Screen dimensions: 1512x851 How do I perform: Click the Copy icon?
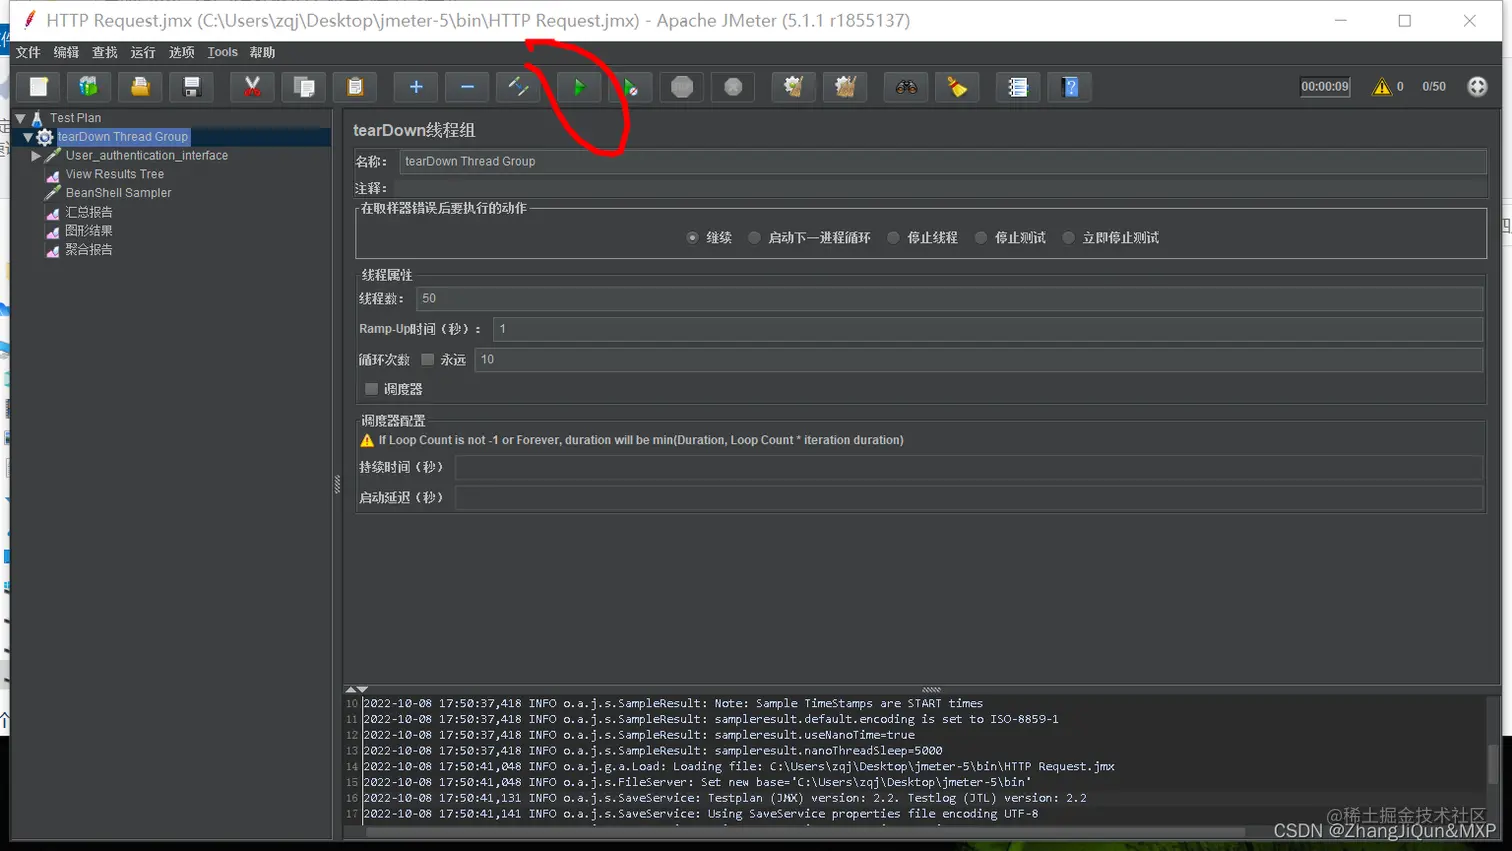(x=304, y=87)
